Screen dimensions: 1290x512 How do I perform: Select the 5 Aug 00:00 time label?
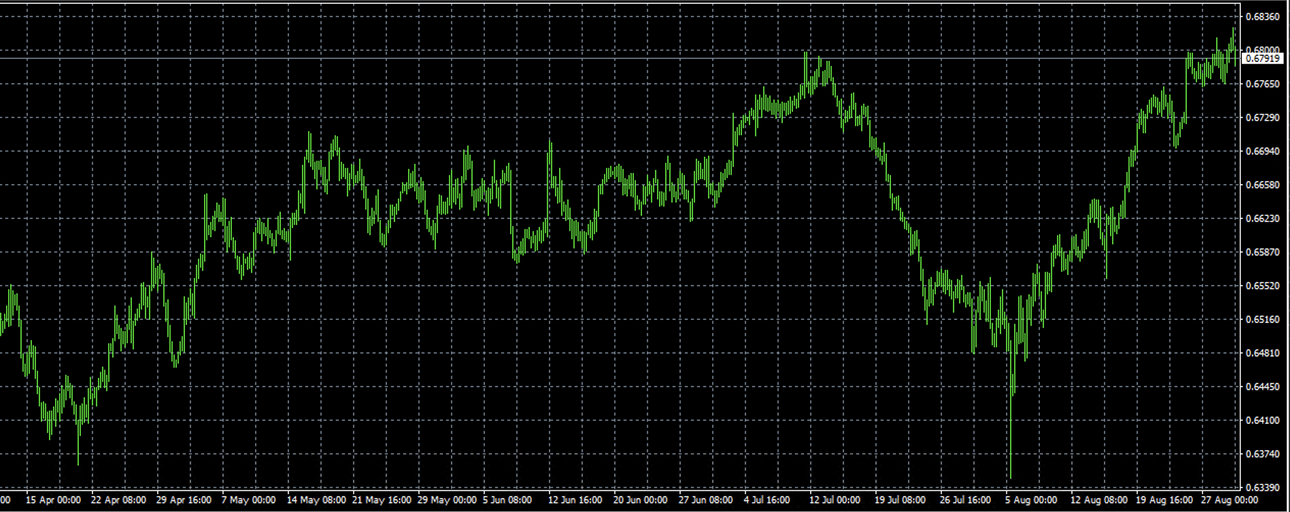pyautogui.click(x=1031, y=500)
